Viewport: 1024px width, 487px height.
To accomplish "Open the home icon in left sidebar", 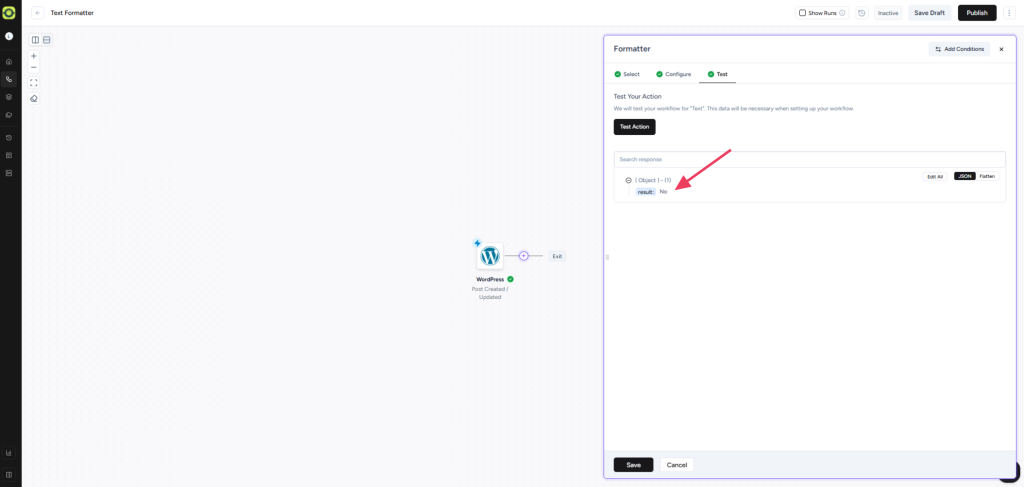I will click(x=9, y=62).
